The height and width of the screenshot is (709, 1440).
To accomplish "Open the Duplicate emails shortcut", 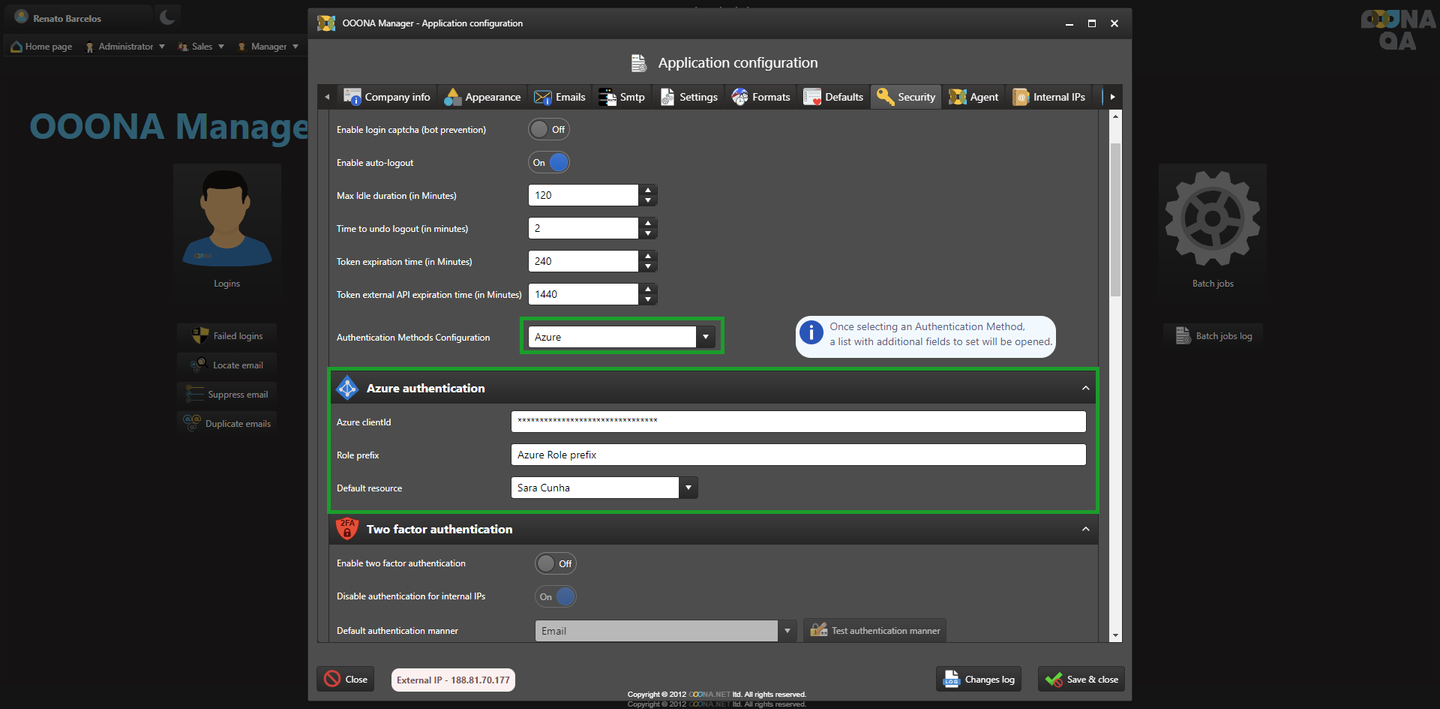I will (227, 423).
